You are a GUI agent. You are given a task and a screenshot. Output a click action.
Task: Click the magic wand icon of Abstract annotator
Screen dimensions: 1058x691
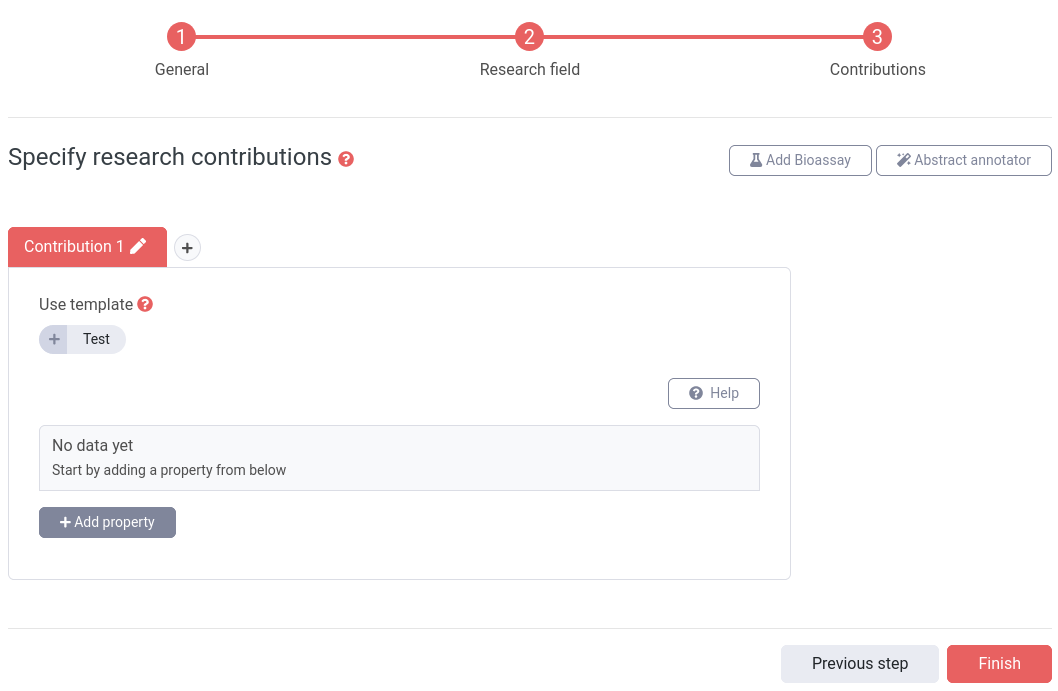pyautogui.click(x=903, y=161)
